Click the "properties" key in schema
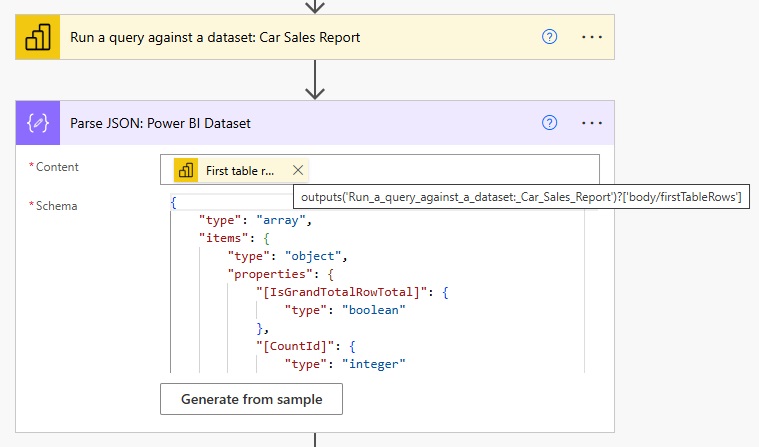Viewport: 759px width, 447px height. tap(270, 274)
